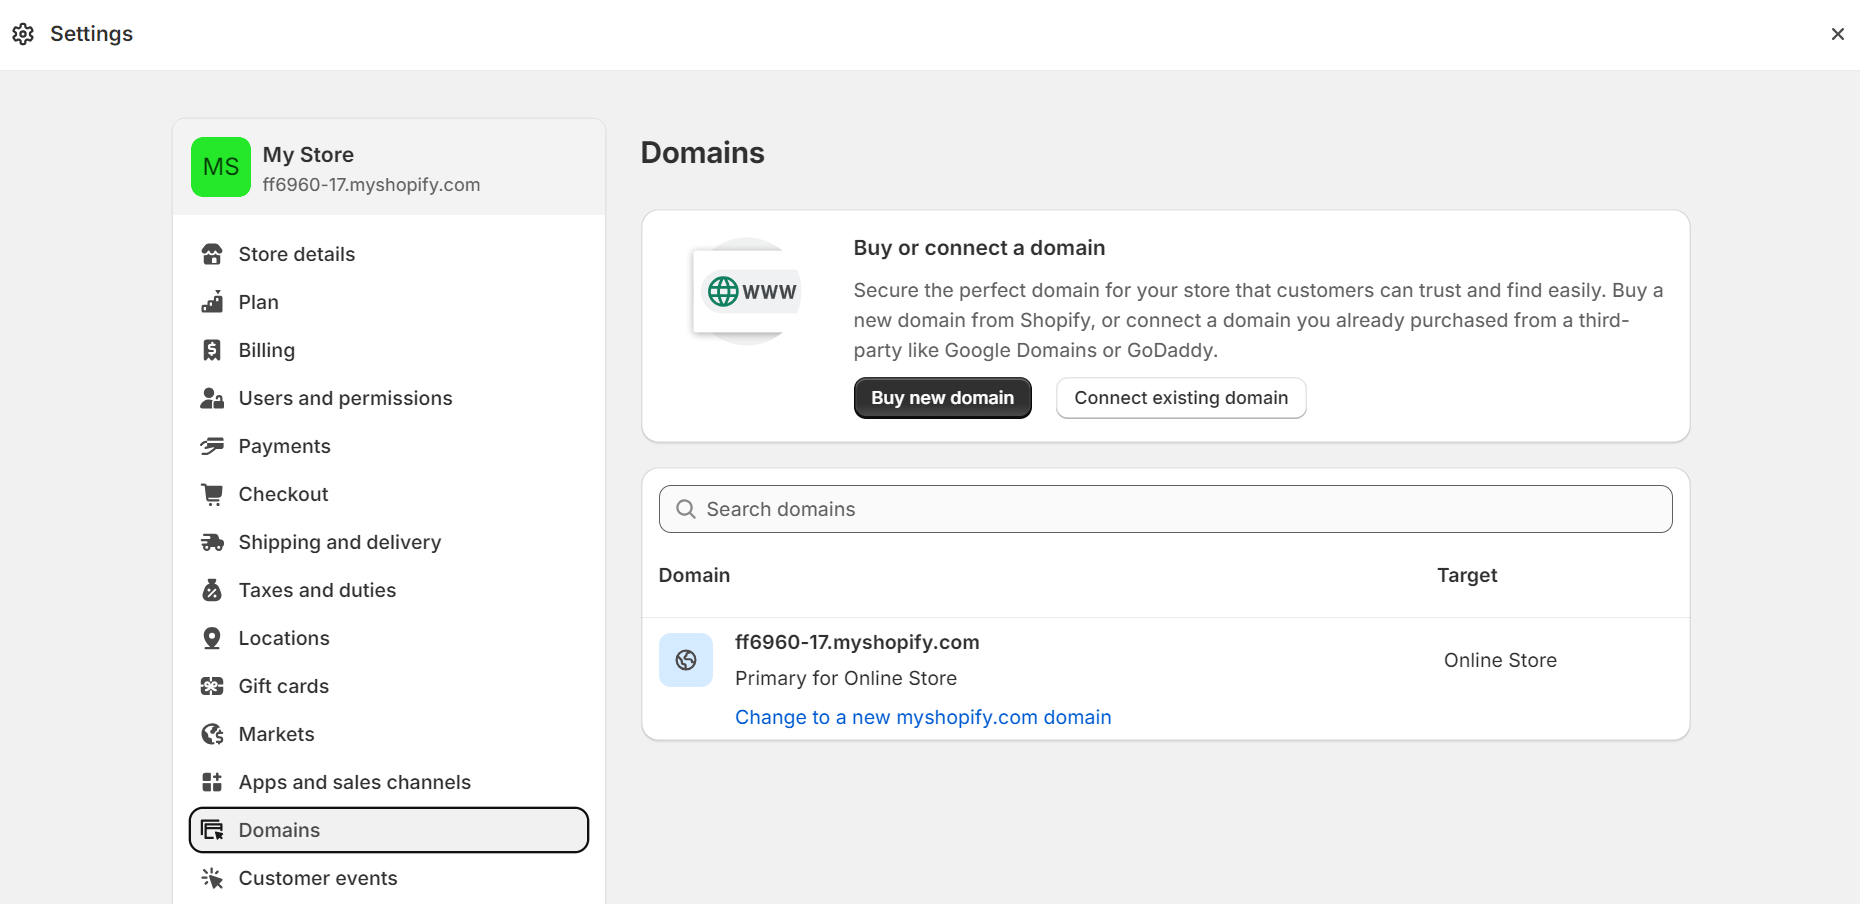This screenshot has width=1860, height=904.
Task: Focus the Search domains field
Action: (x=1165, y=509)
